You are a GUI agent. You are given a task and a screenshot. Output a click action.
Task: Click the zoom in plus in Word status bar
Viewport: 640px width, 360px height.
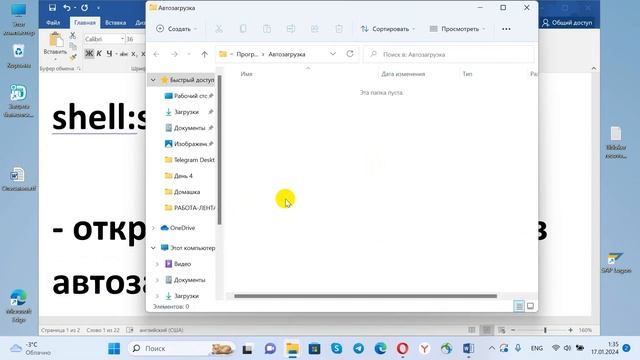point(570,330)
